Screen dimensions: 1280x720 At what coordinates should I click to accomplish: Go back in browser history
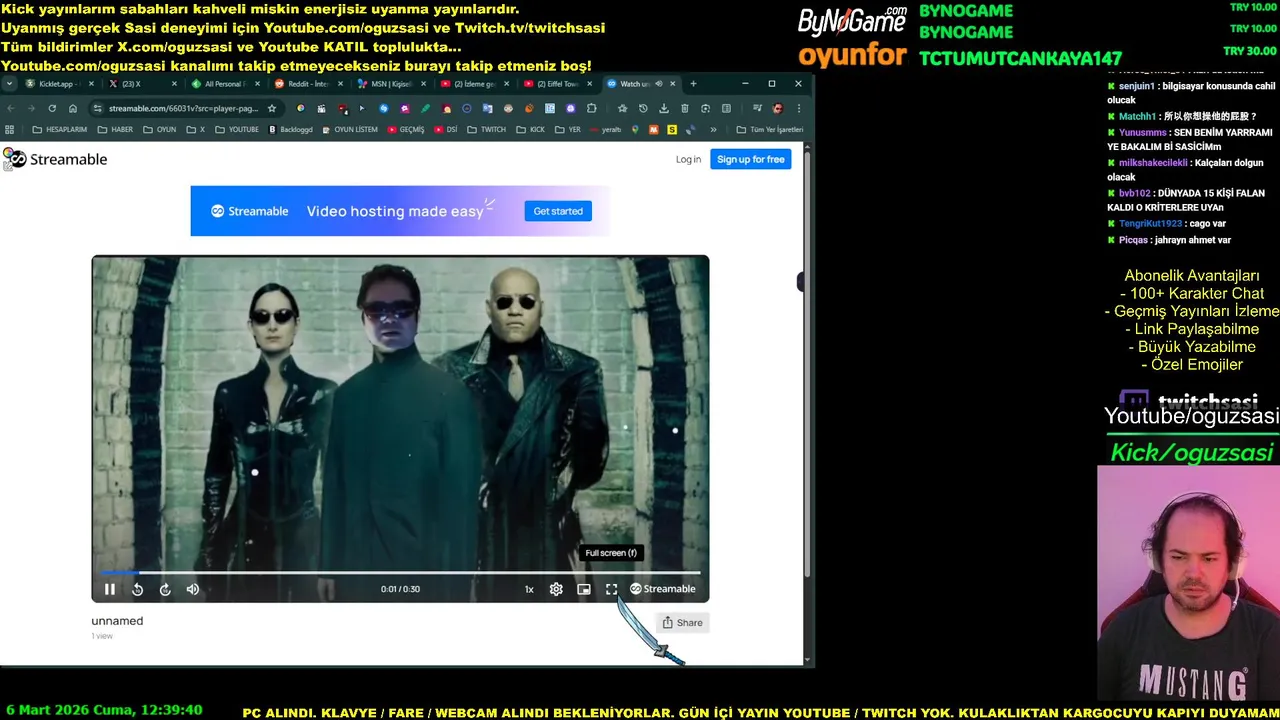(10, 108)
